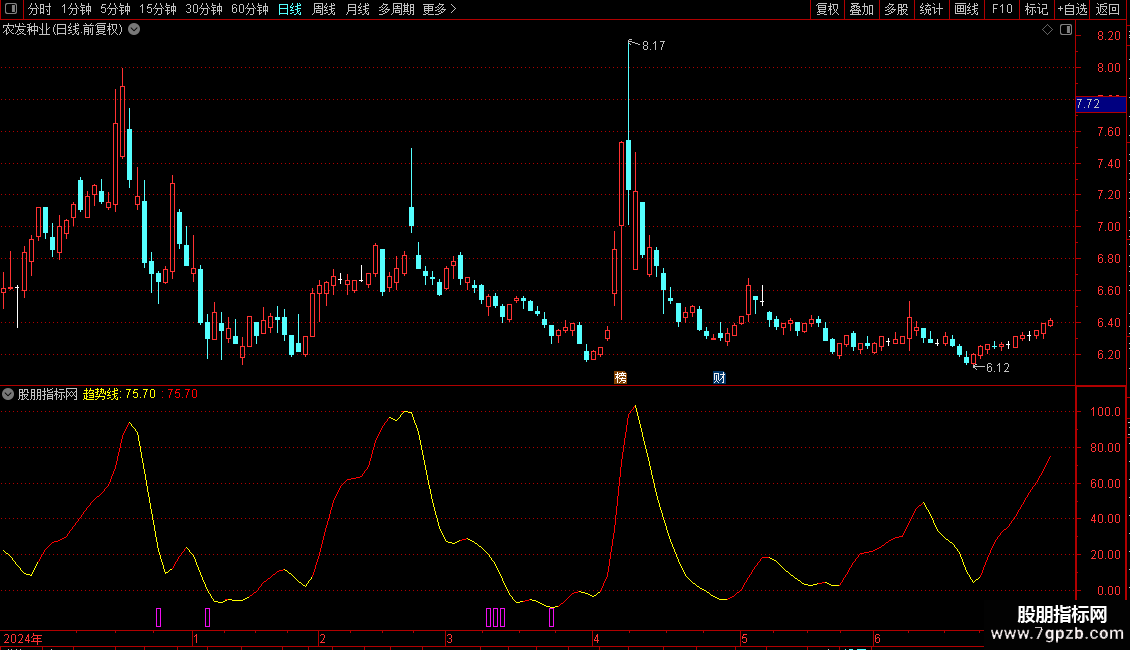The height and width of the screenshot is (650, 1130).
Task: Click the 100.0 indicator axis value
Action: pos(1105,412)
